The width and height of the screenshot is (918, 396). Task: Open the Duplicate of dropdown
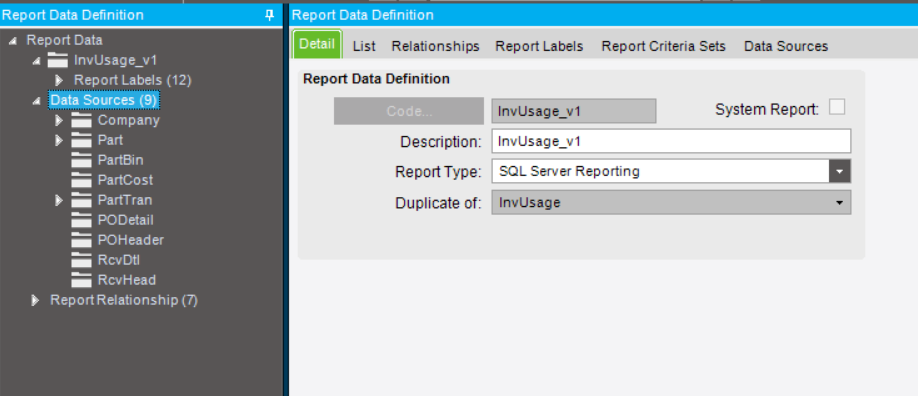tap(671, 203)
